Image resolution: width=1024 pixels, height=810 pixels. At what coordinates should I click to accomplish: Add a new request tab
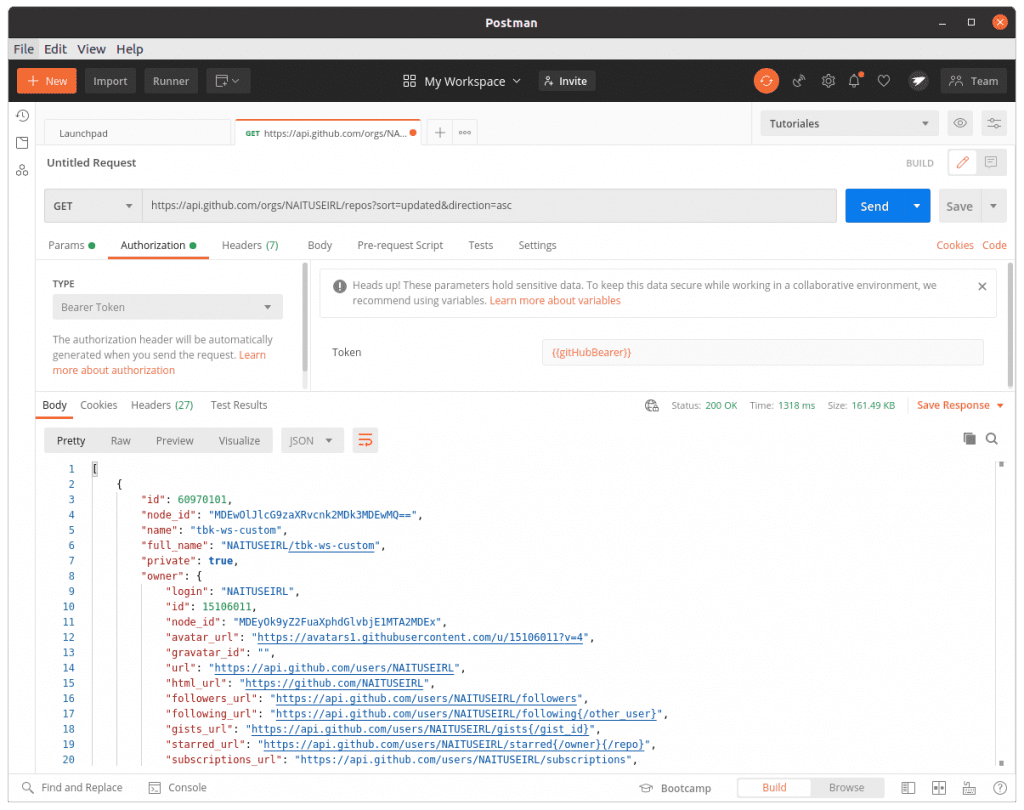(440, 133)
